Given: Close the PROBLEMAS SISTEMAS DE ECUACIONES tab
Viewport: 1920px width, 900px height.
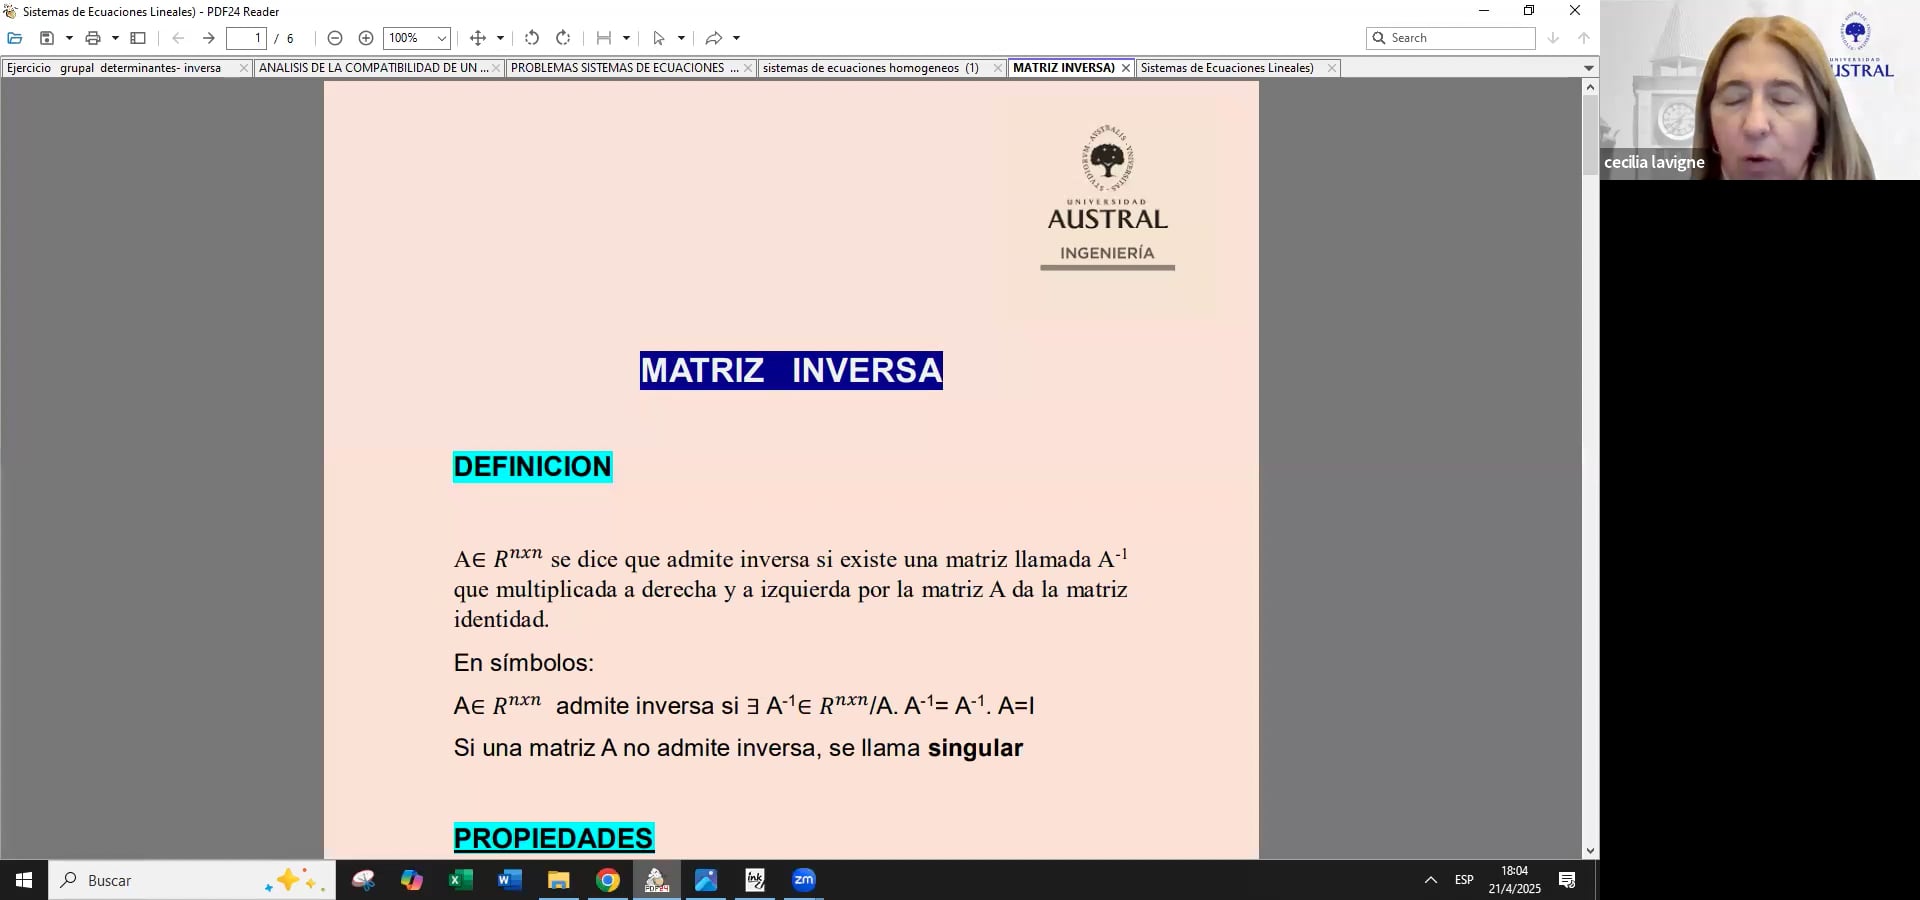Looking at the screenshot, I should click(747, 68).
